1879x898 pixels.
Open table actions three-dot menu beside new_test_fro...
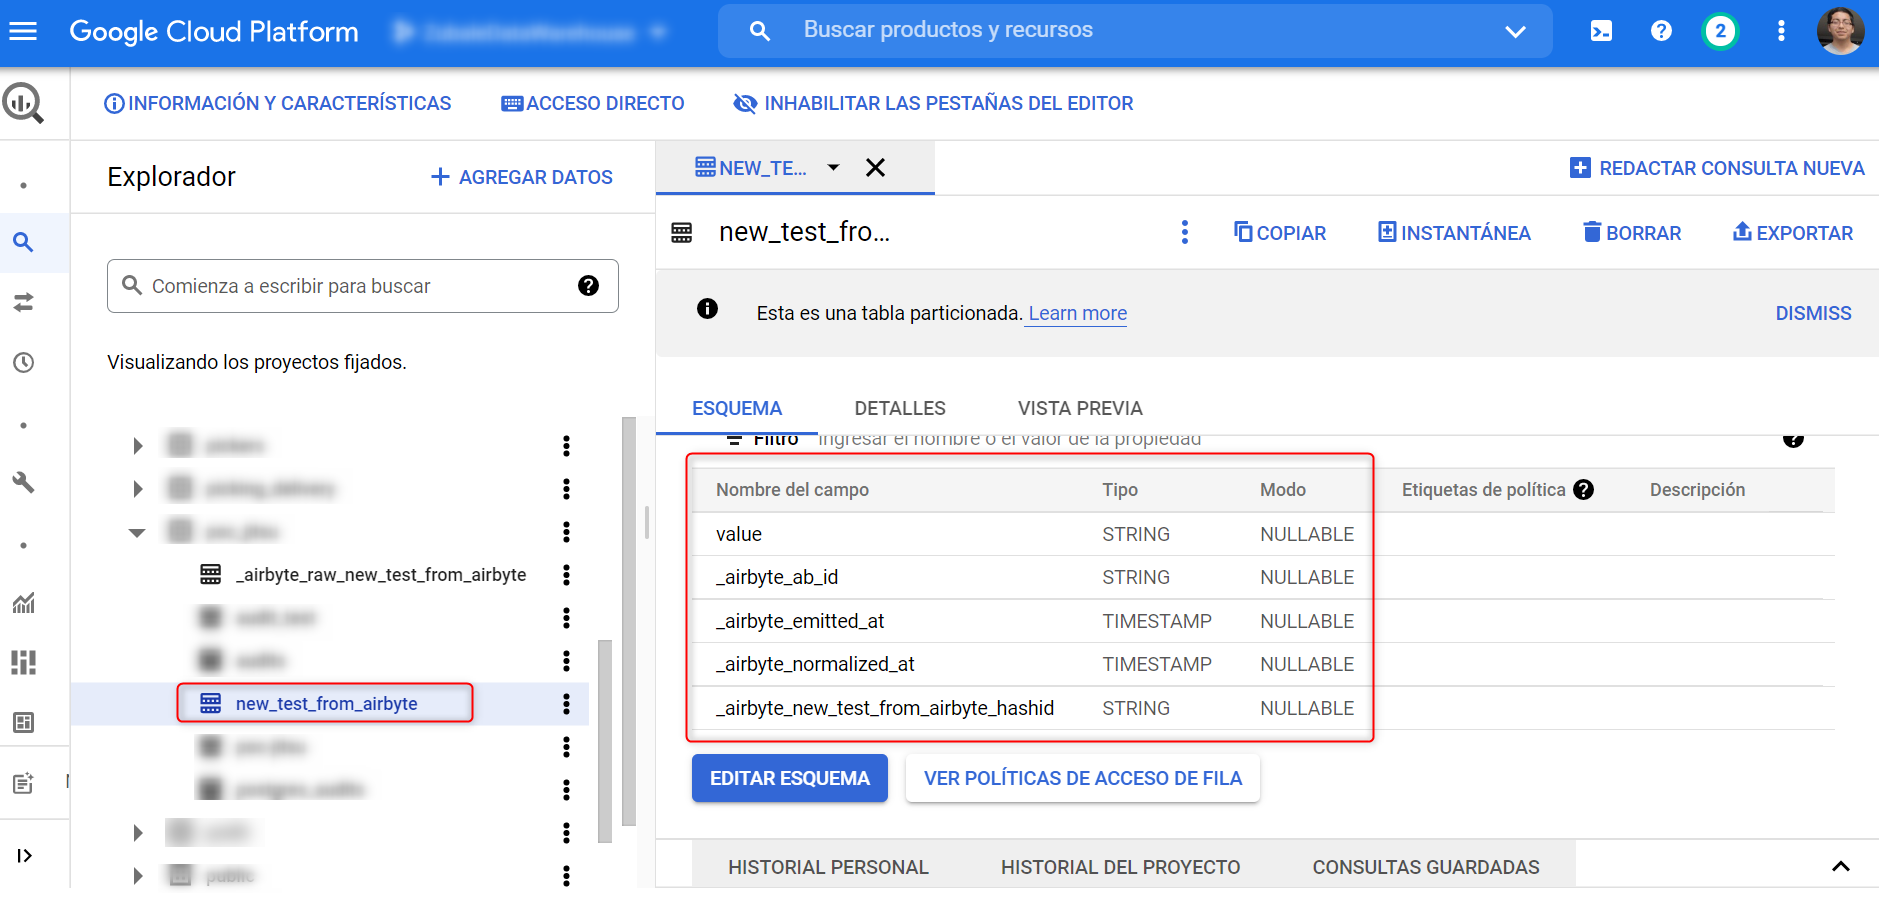coord(1184,233)
